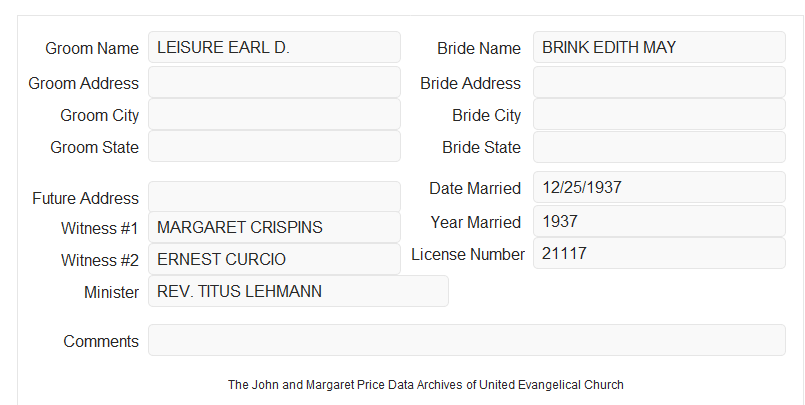Select the Future Address field
The width and height of the screenshot is (805, 405).
274,197
